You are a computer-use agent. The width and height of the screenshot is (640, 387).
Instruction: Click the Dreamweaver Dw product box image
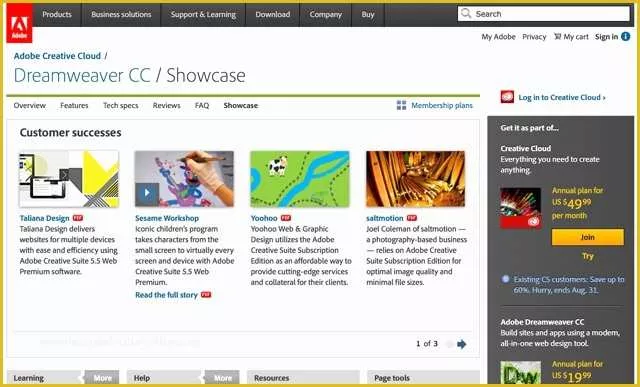point(520,372)
